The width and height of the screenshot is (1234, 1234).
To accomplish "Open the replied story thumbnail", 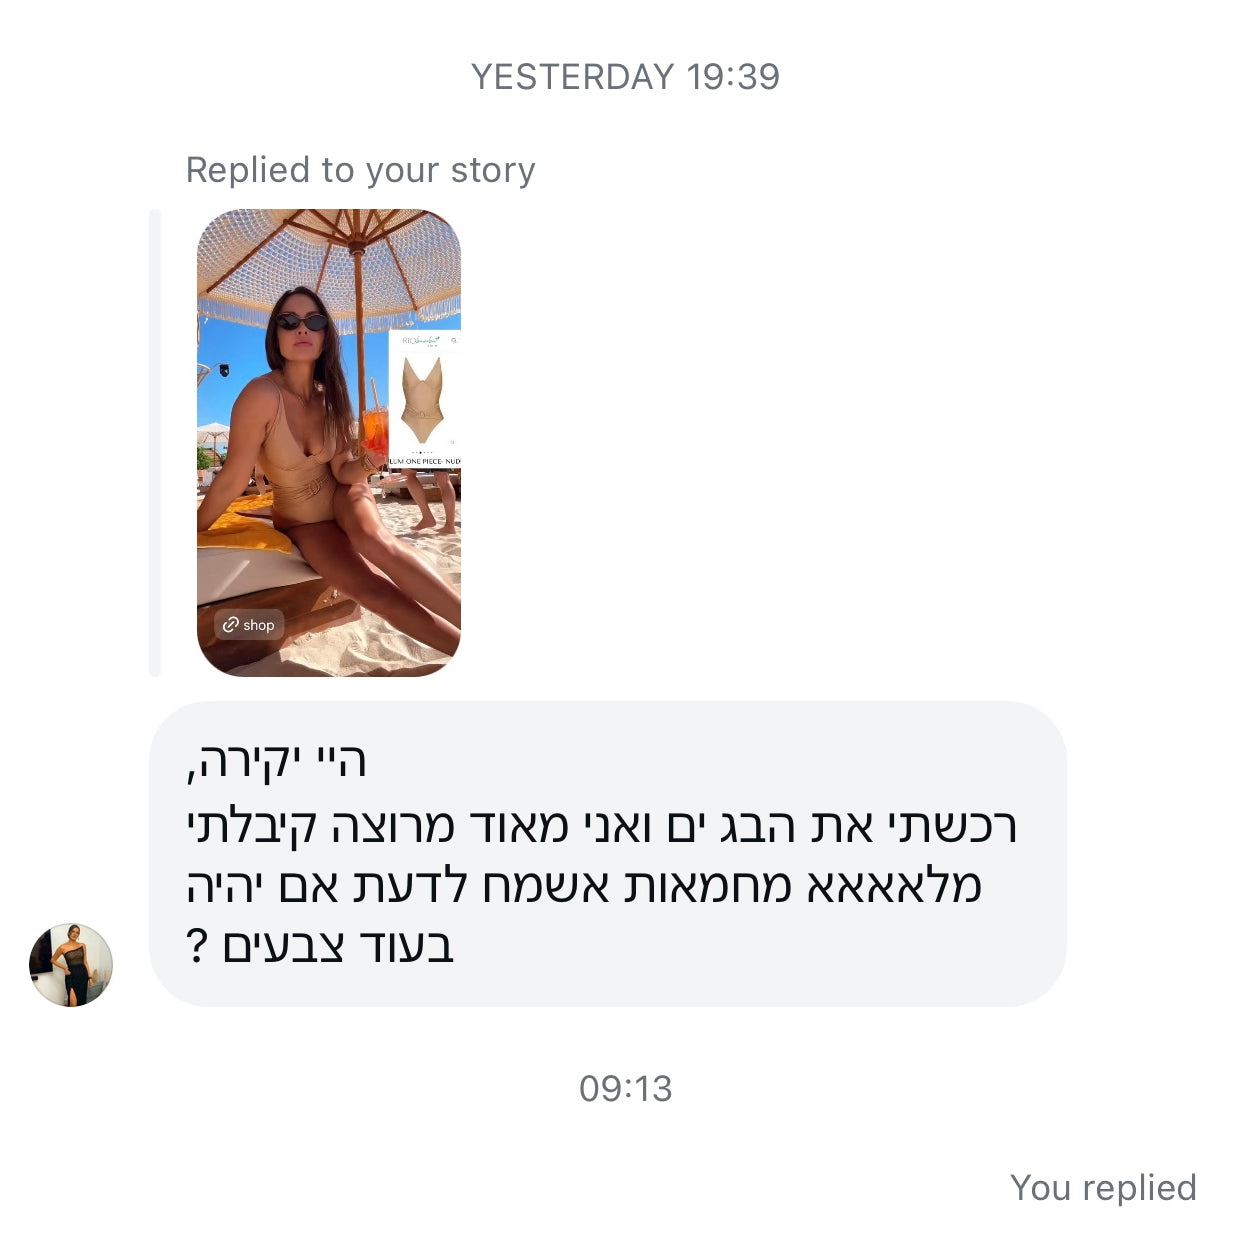I will (x=329, y=443).
